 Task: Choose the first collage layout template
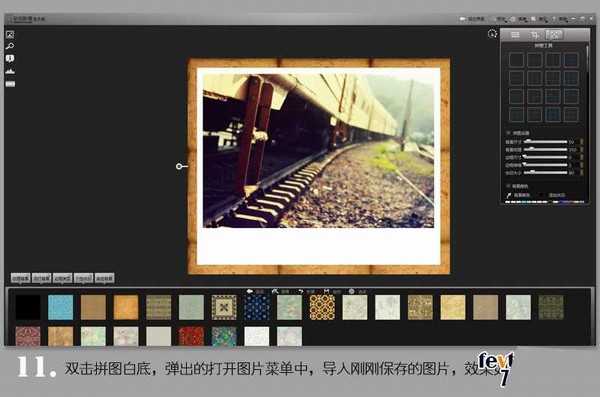(516, 60)
